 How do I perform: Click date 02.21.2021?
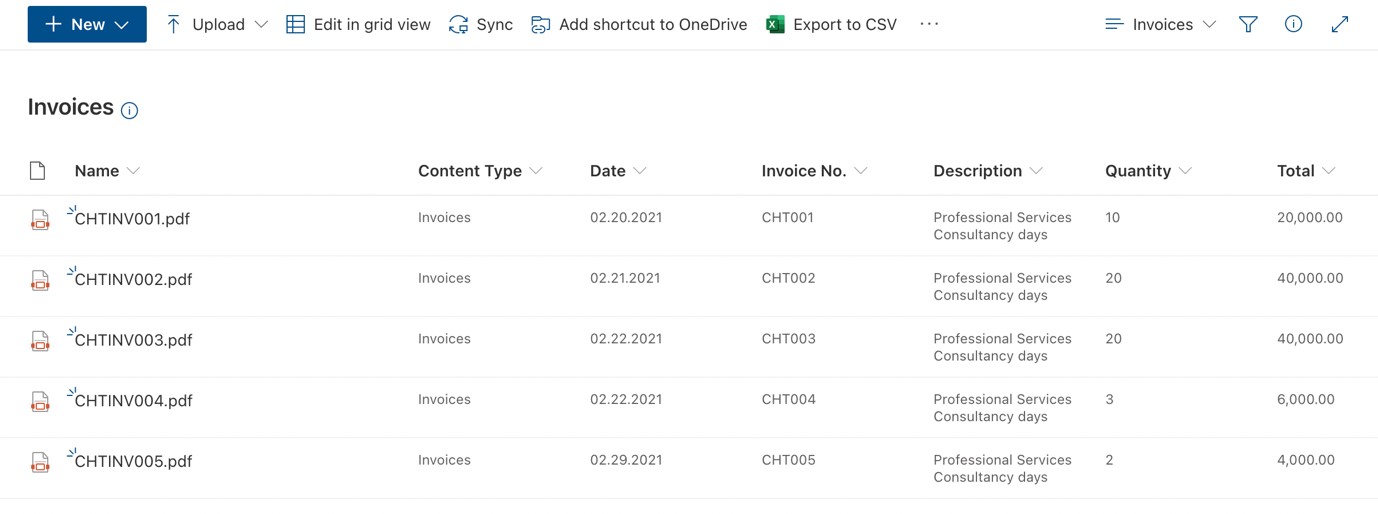[x=625, y=278]
